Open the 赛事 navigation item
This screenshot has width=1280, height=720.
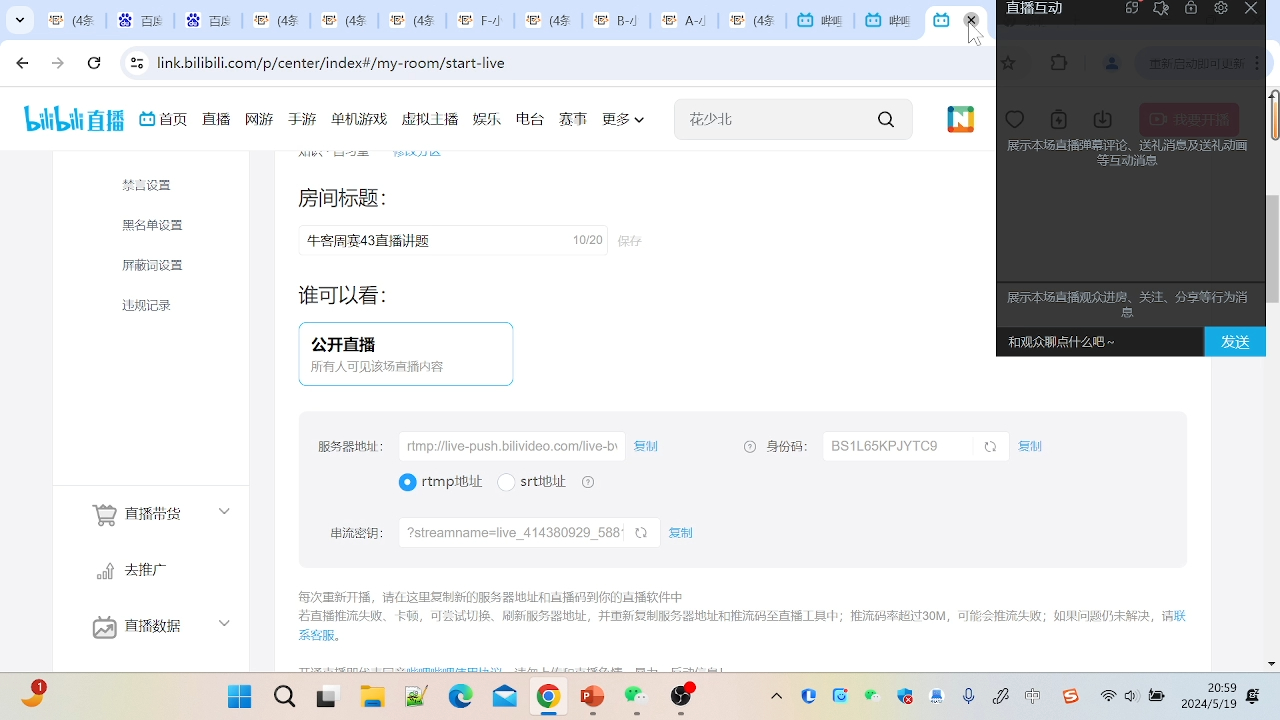click(x=573, y=119)
